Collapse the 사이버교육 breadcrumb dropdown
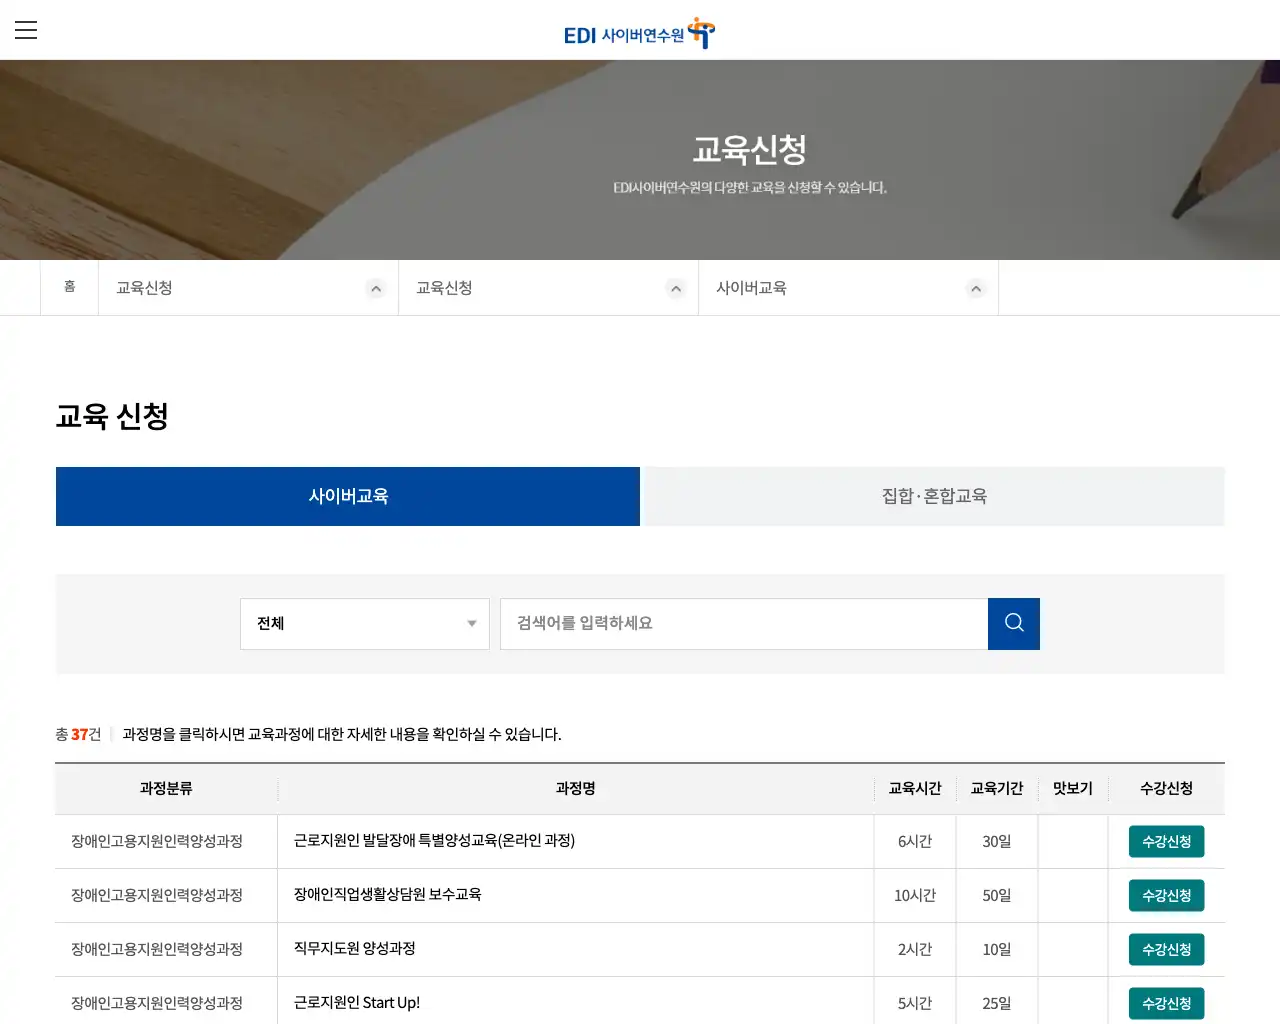The width and height of the screenshot is (1280, 1024). click(976, 288)
